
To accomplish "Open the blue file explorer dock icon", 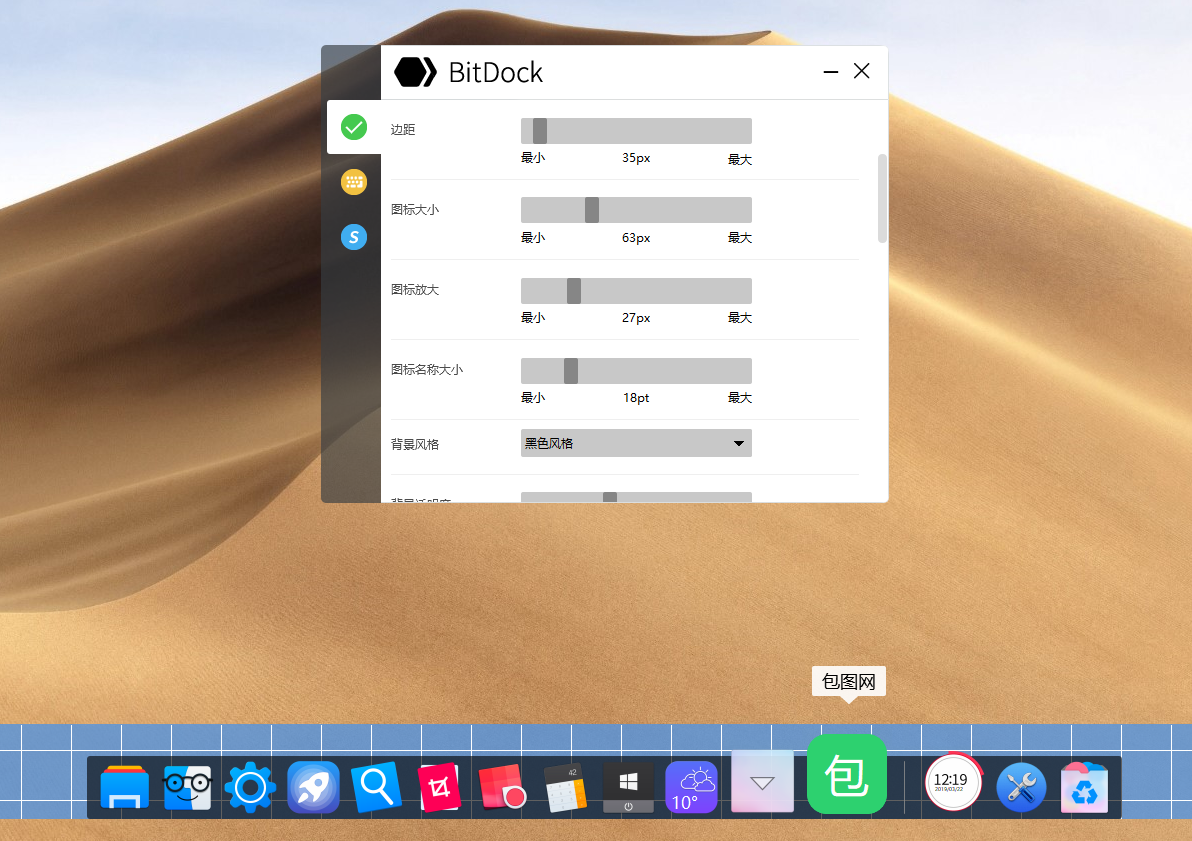I will pos(125,786).
